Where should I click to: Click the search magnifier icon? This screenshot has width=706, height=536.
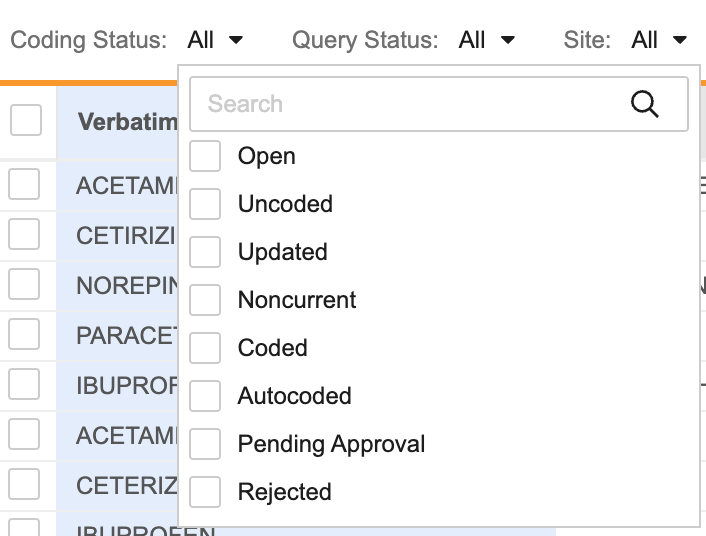[645, 104]
